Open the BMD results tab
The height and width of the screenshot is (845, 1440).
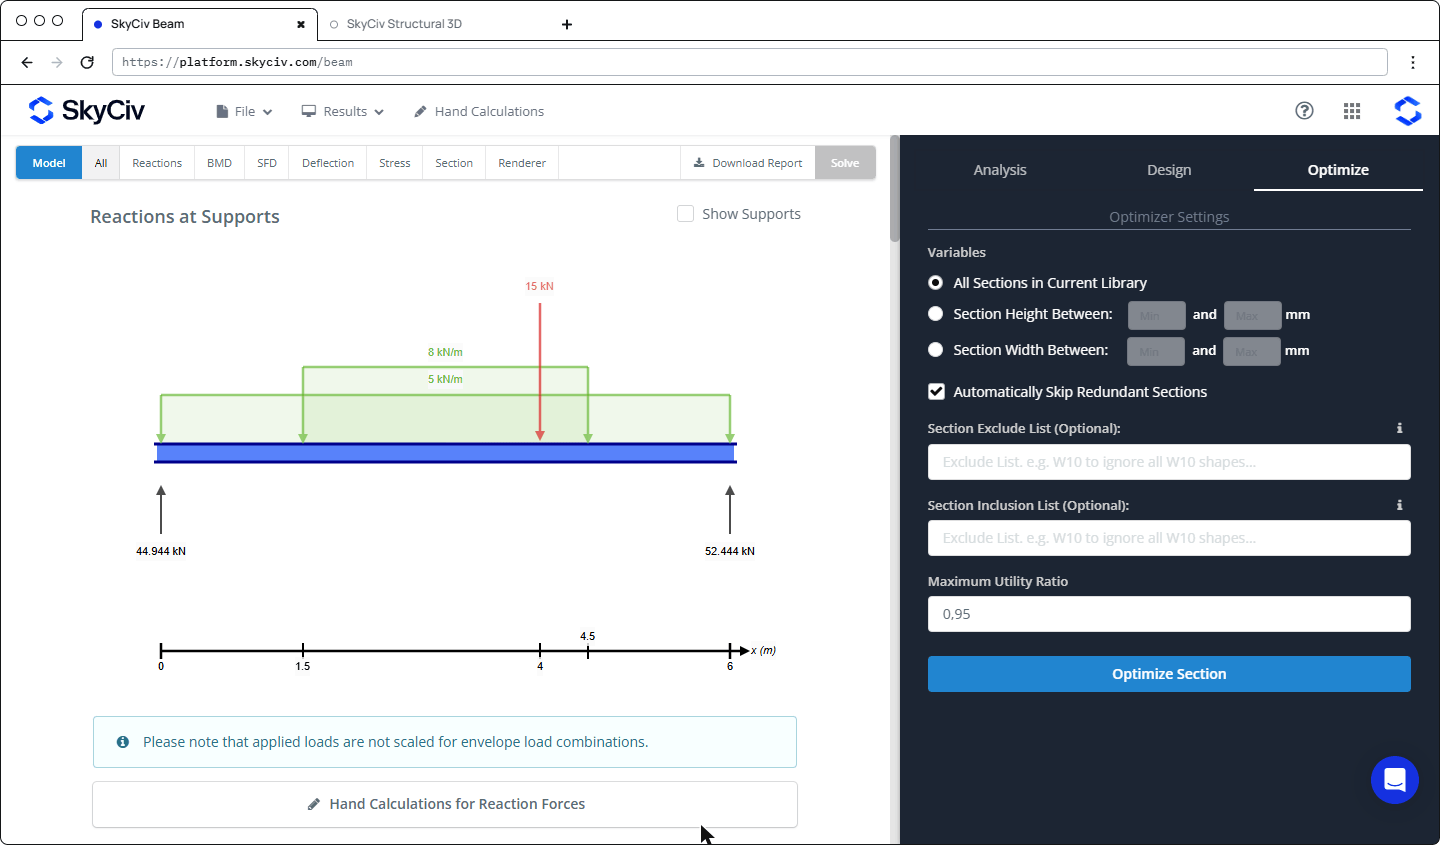tap(219, 163)
